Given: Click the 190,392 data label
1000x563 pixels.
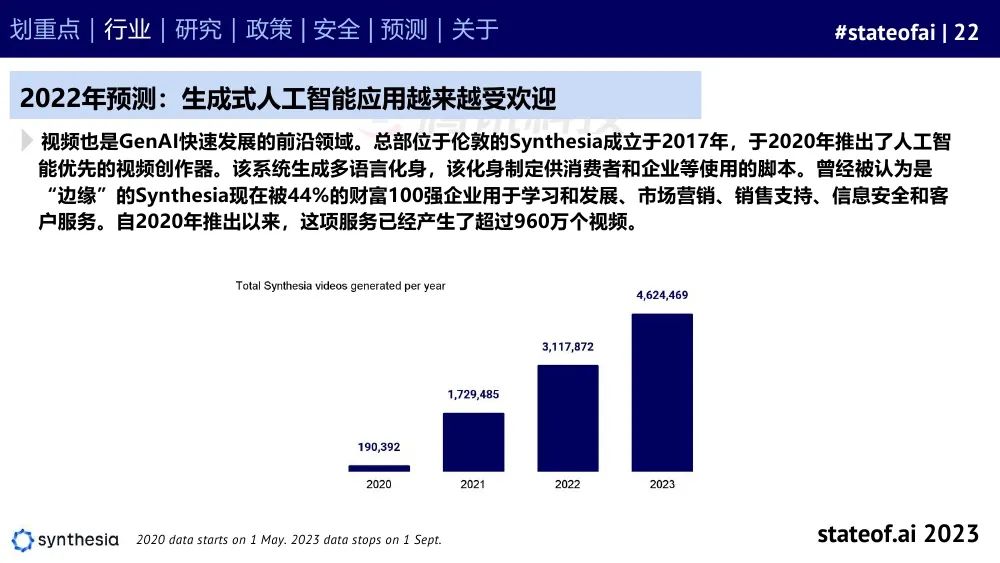Looking at the screenshot, I should click(x=379, y=447).
